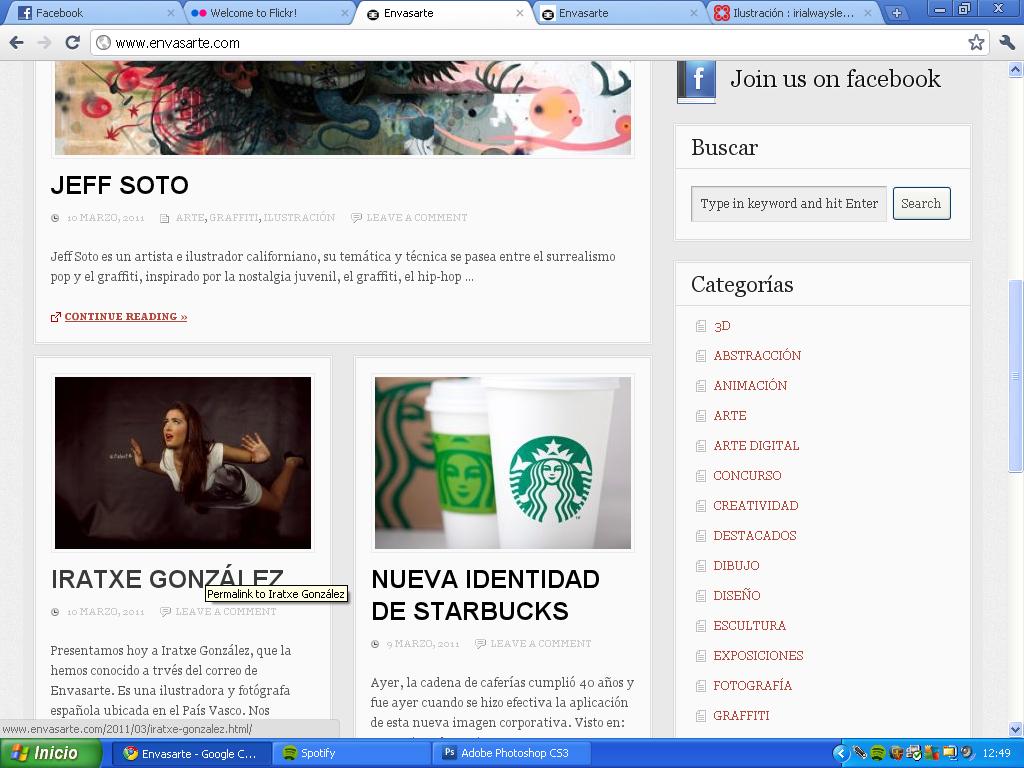Screen dimensions: 1024x768
Task: Open the CONCURSO category
Action: [747, 476]
